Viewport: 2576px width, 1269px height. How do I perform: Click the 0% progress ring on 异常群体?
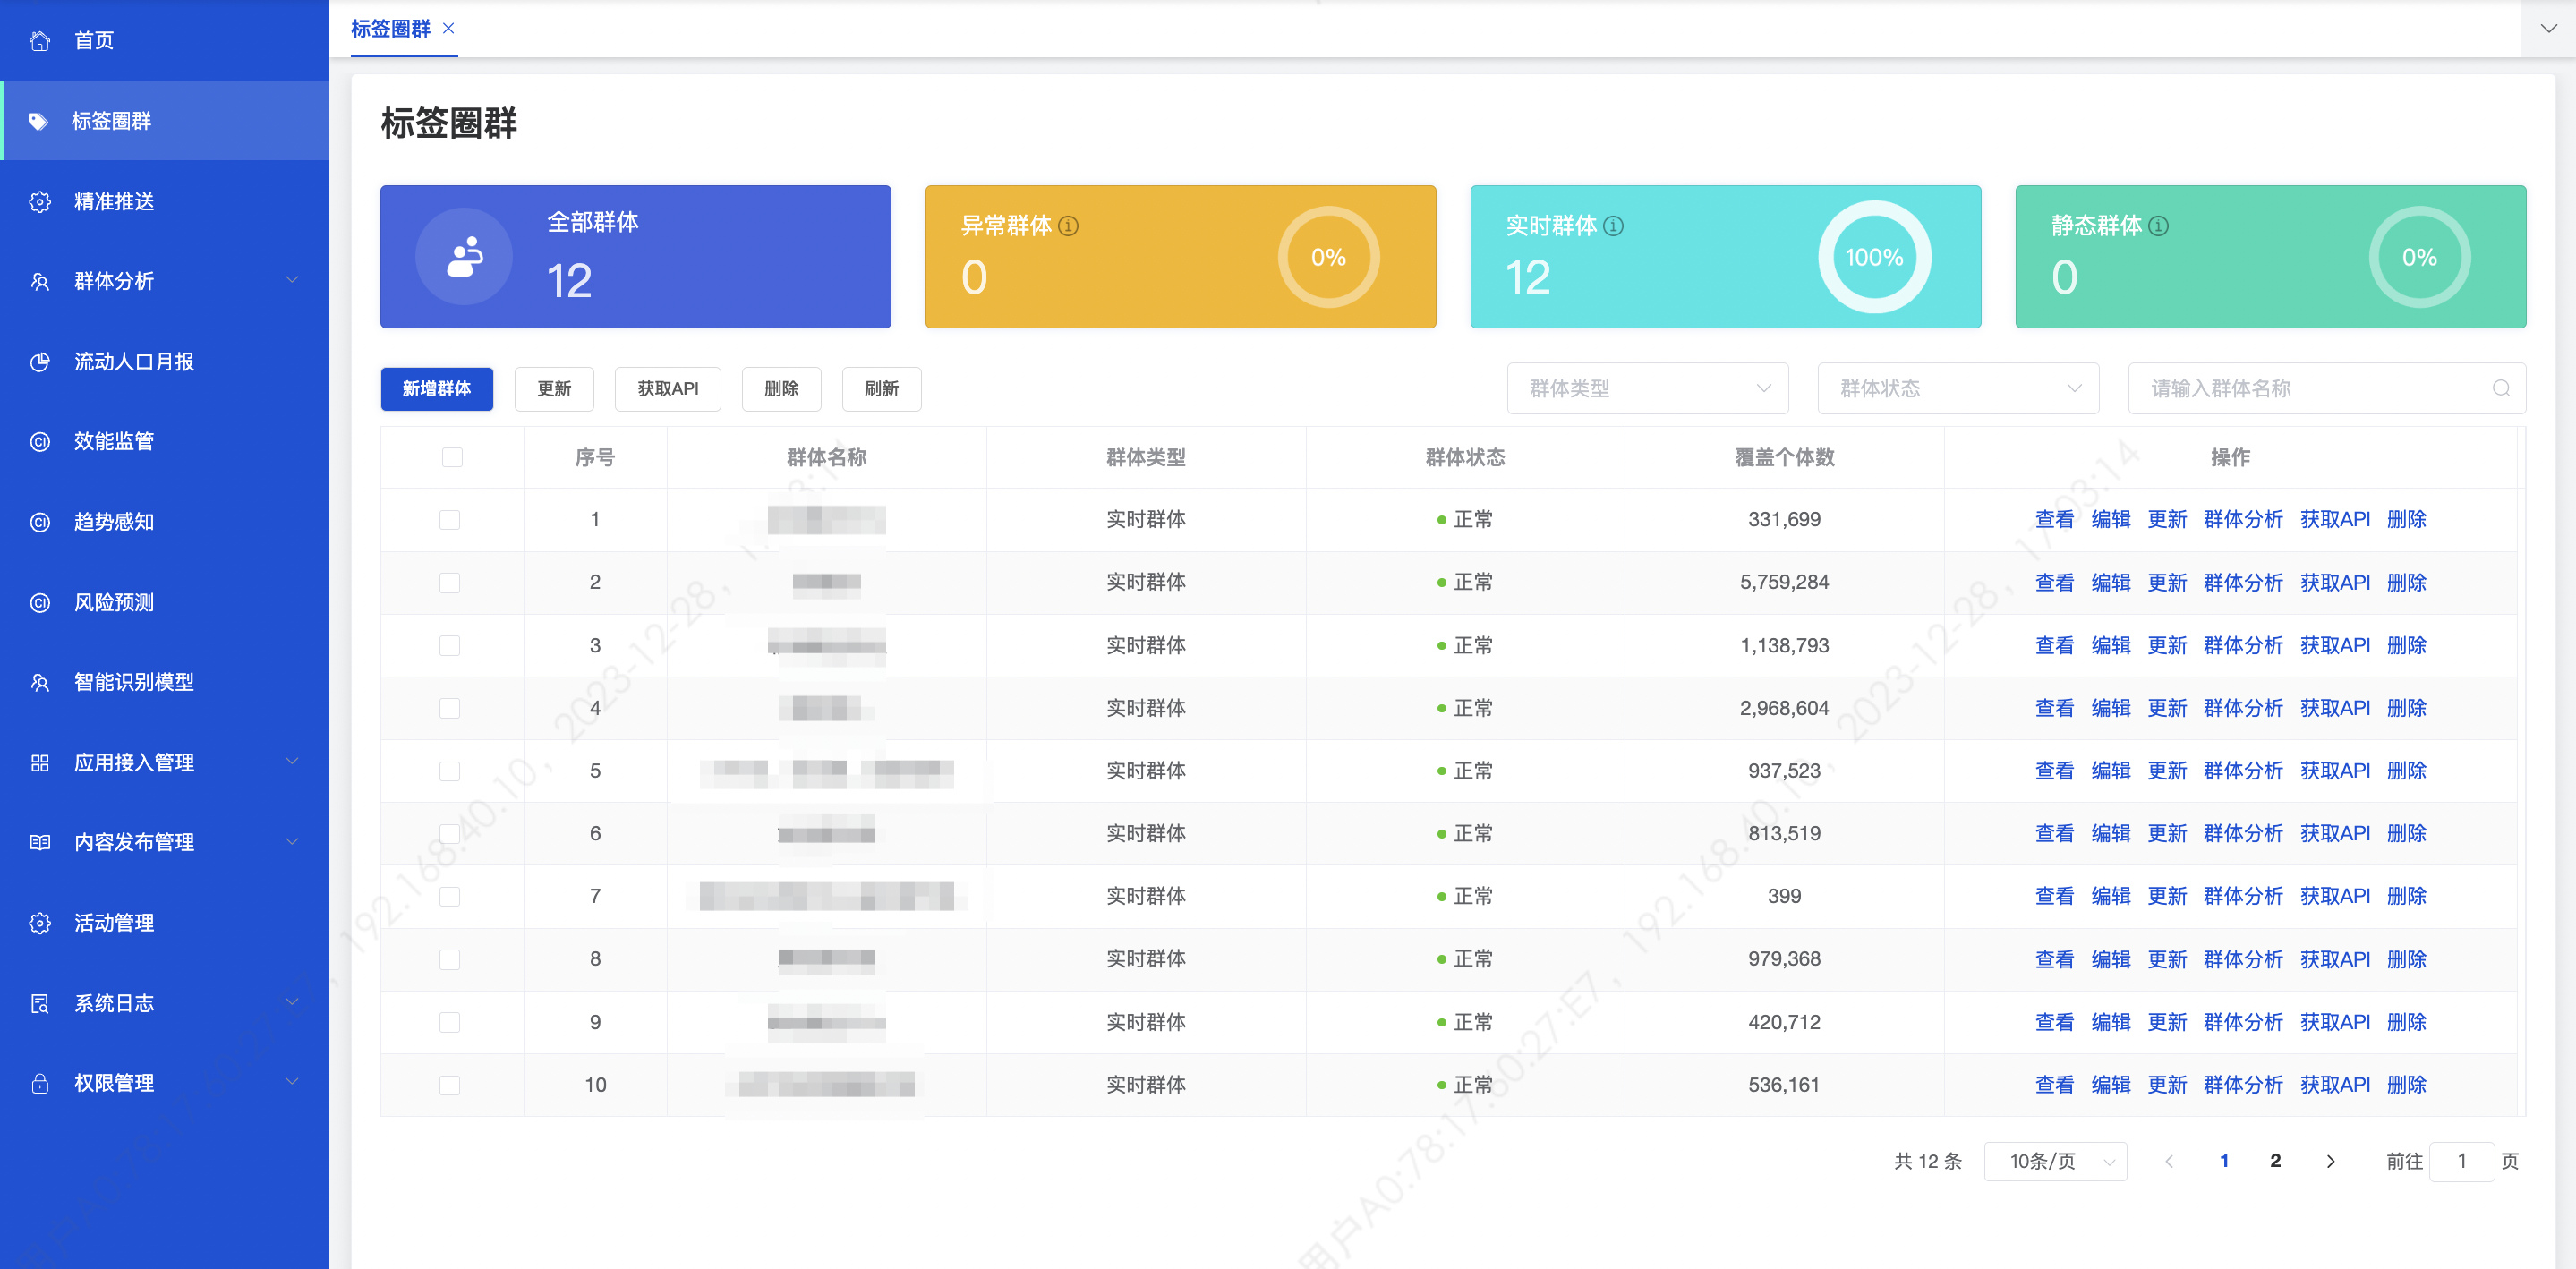[x=1328, y=257]
